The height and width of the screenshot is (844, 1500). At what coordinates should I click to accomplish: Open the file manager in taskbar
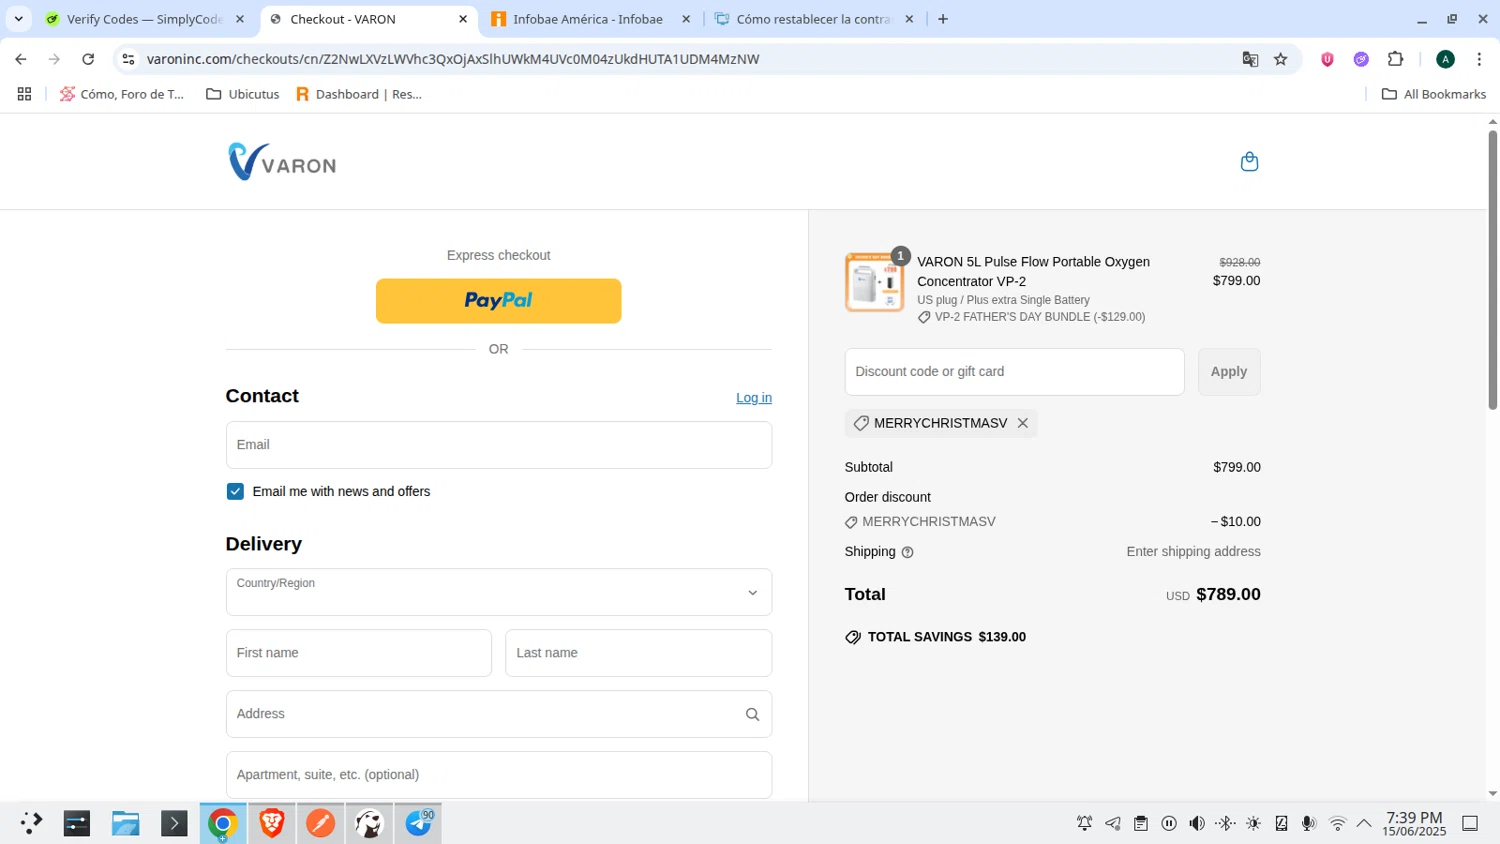(125, 823)
